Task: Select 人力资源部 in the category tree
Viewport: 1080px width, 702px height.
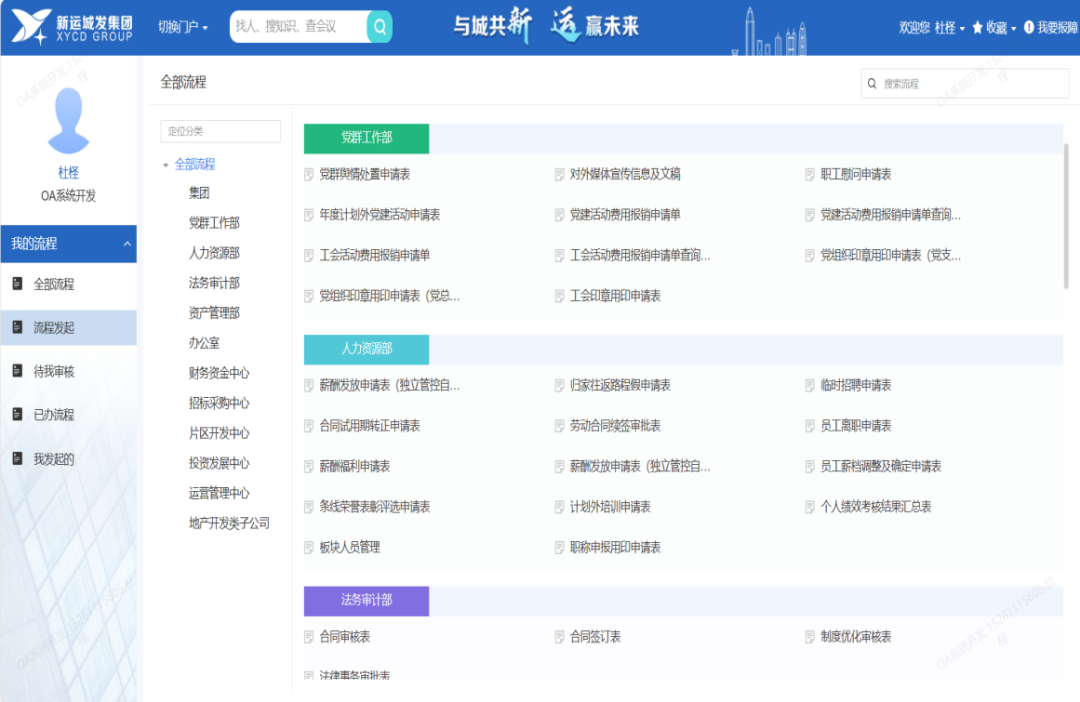Action: 214,253
